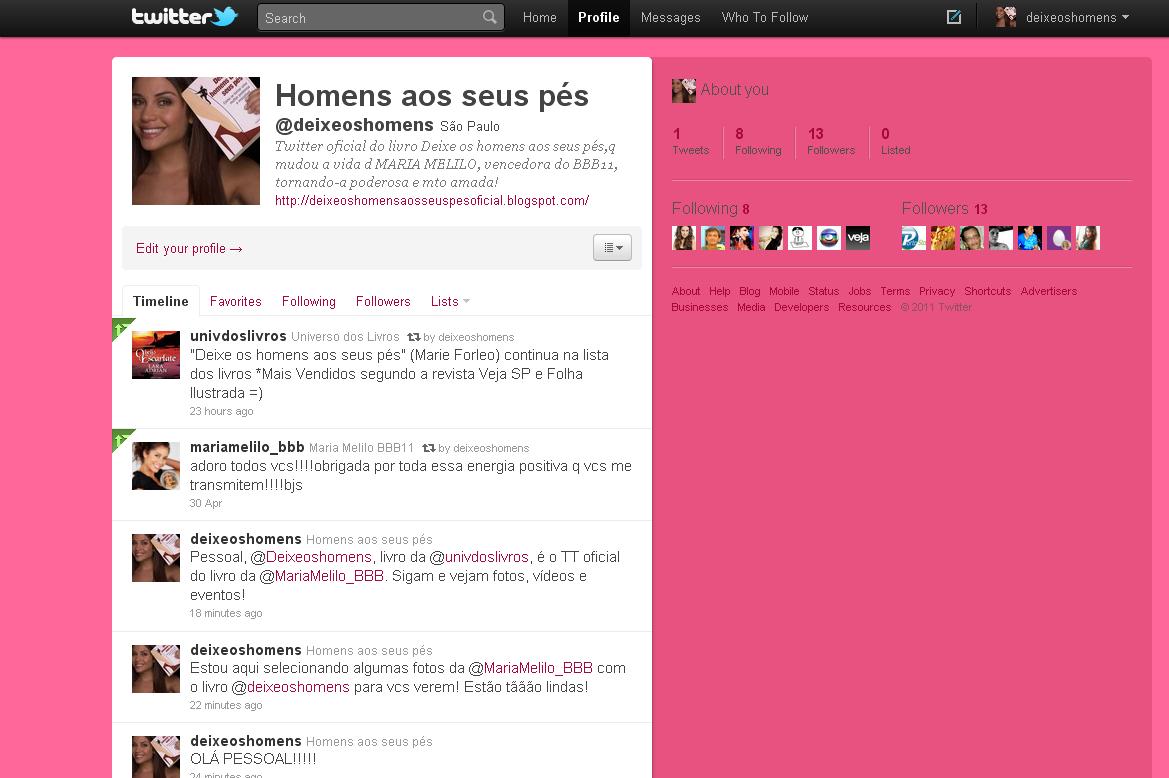Open Messages in navigation bar
Image resolution: width=1169 pixels, height=778 pixels.
[670, 17]
